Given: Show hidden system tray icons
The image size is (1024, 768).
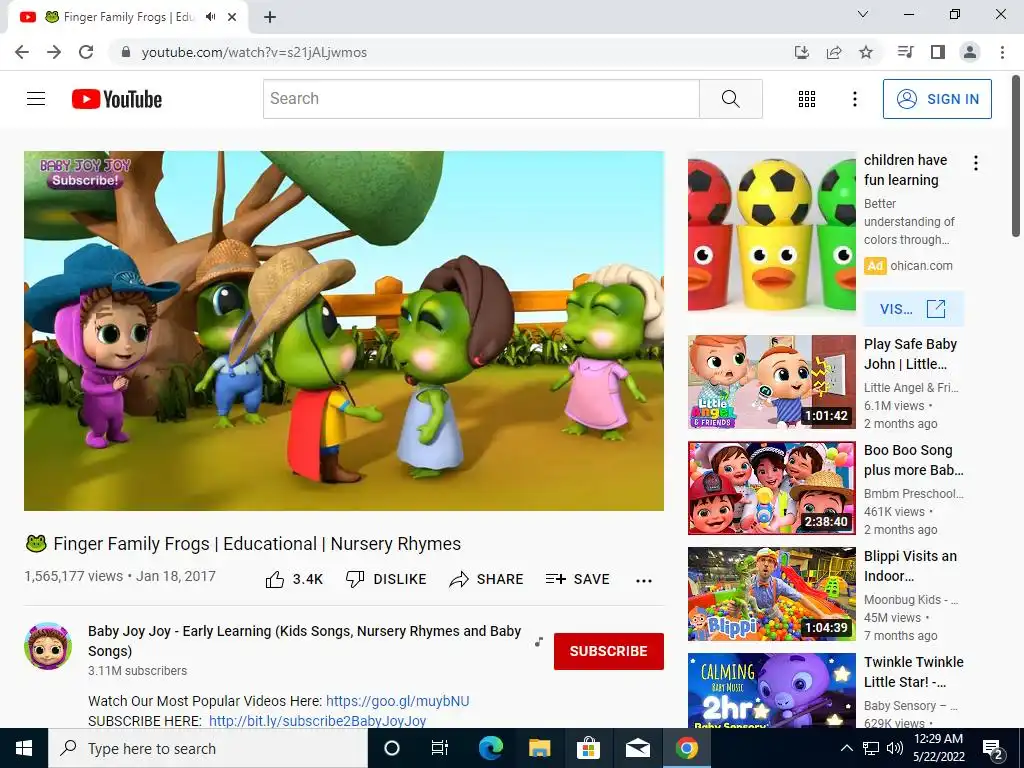Looking at the screenshot, I should click(846, 748).
